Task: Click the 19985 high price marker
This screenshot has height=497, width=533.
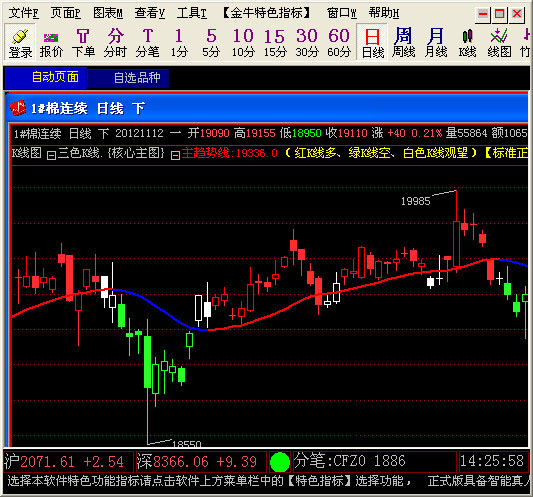Action: coord(415,201)
